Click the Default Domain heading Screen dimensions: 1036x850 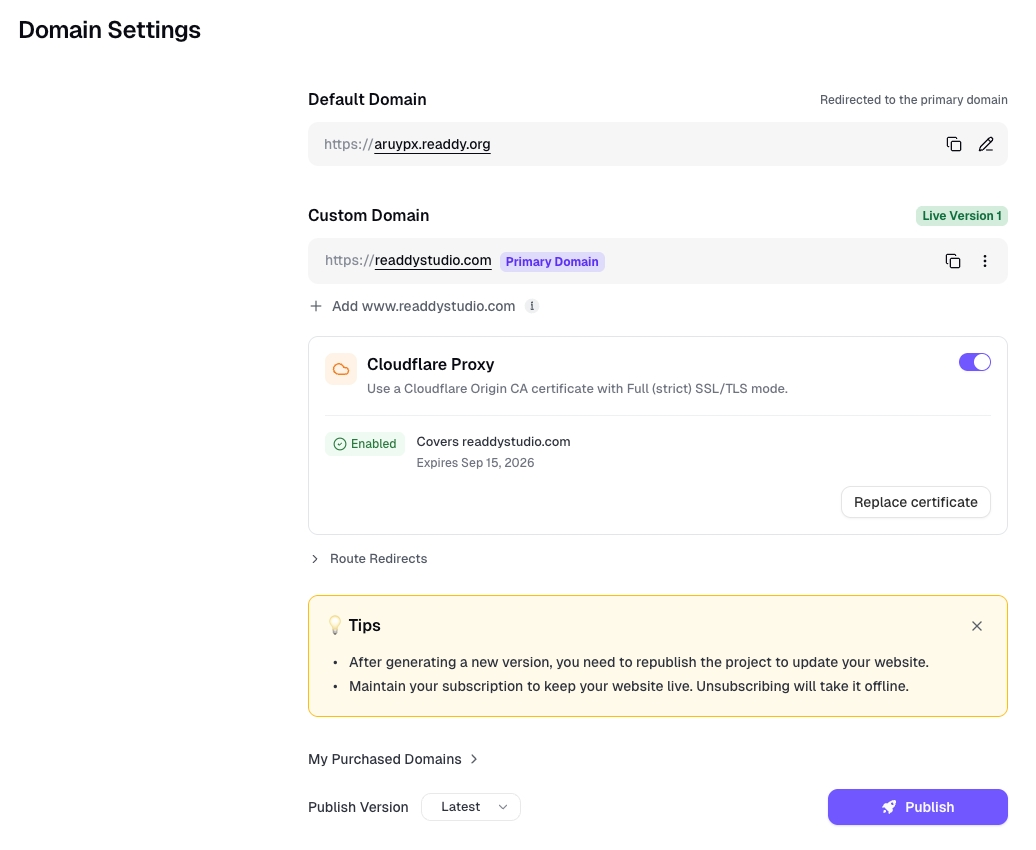367,99
